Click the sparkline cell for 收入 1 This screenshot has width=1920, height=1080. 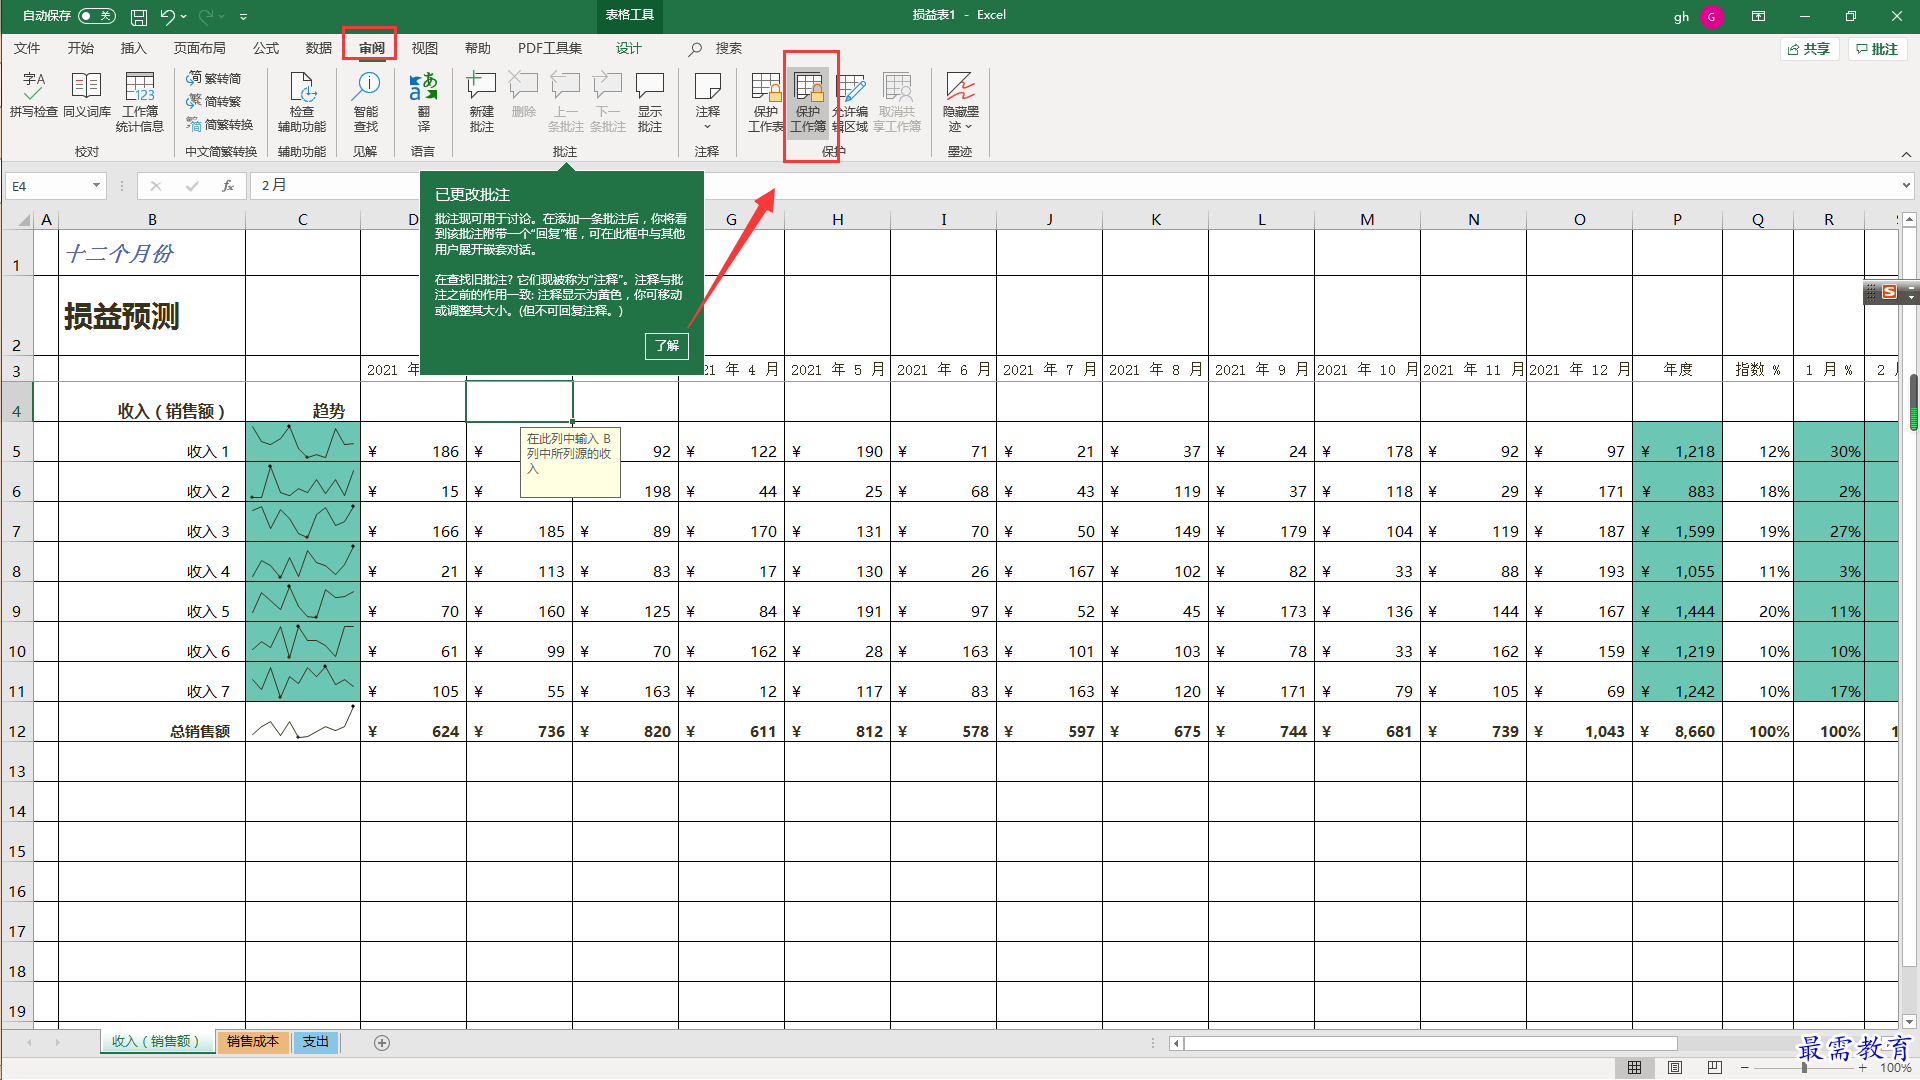click(x=302, y=441)
